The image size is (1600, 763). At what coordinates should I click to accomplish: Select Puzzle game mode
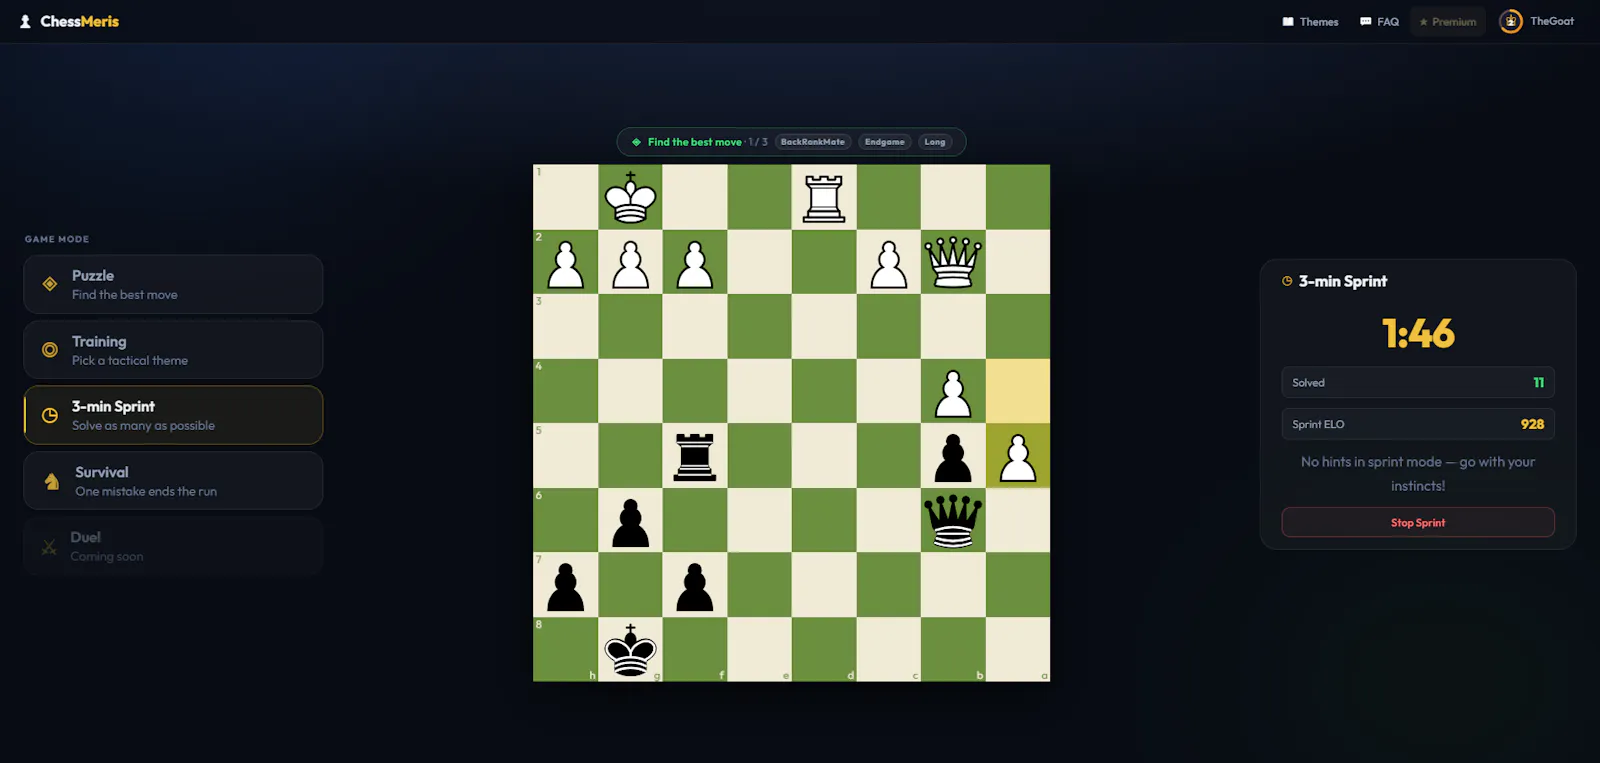point(173,284)
